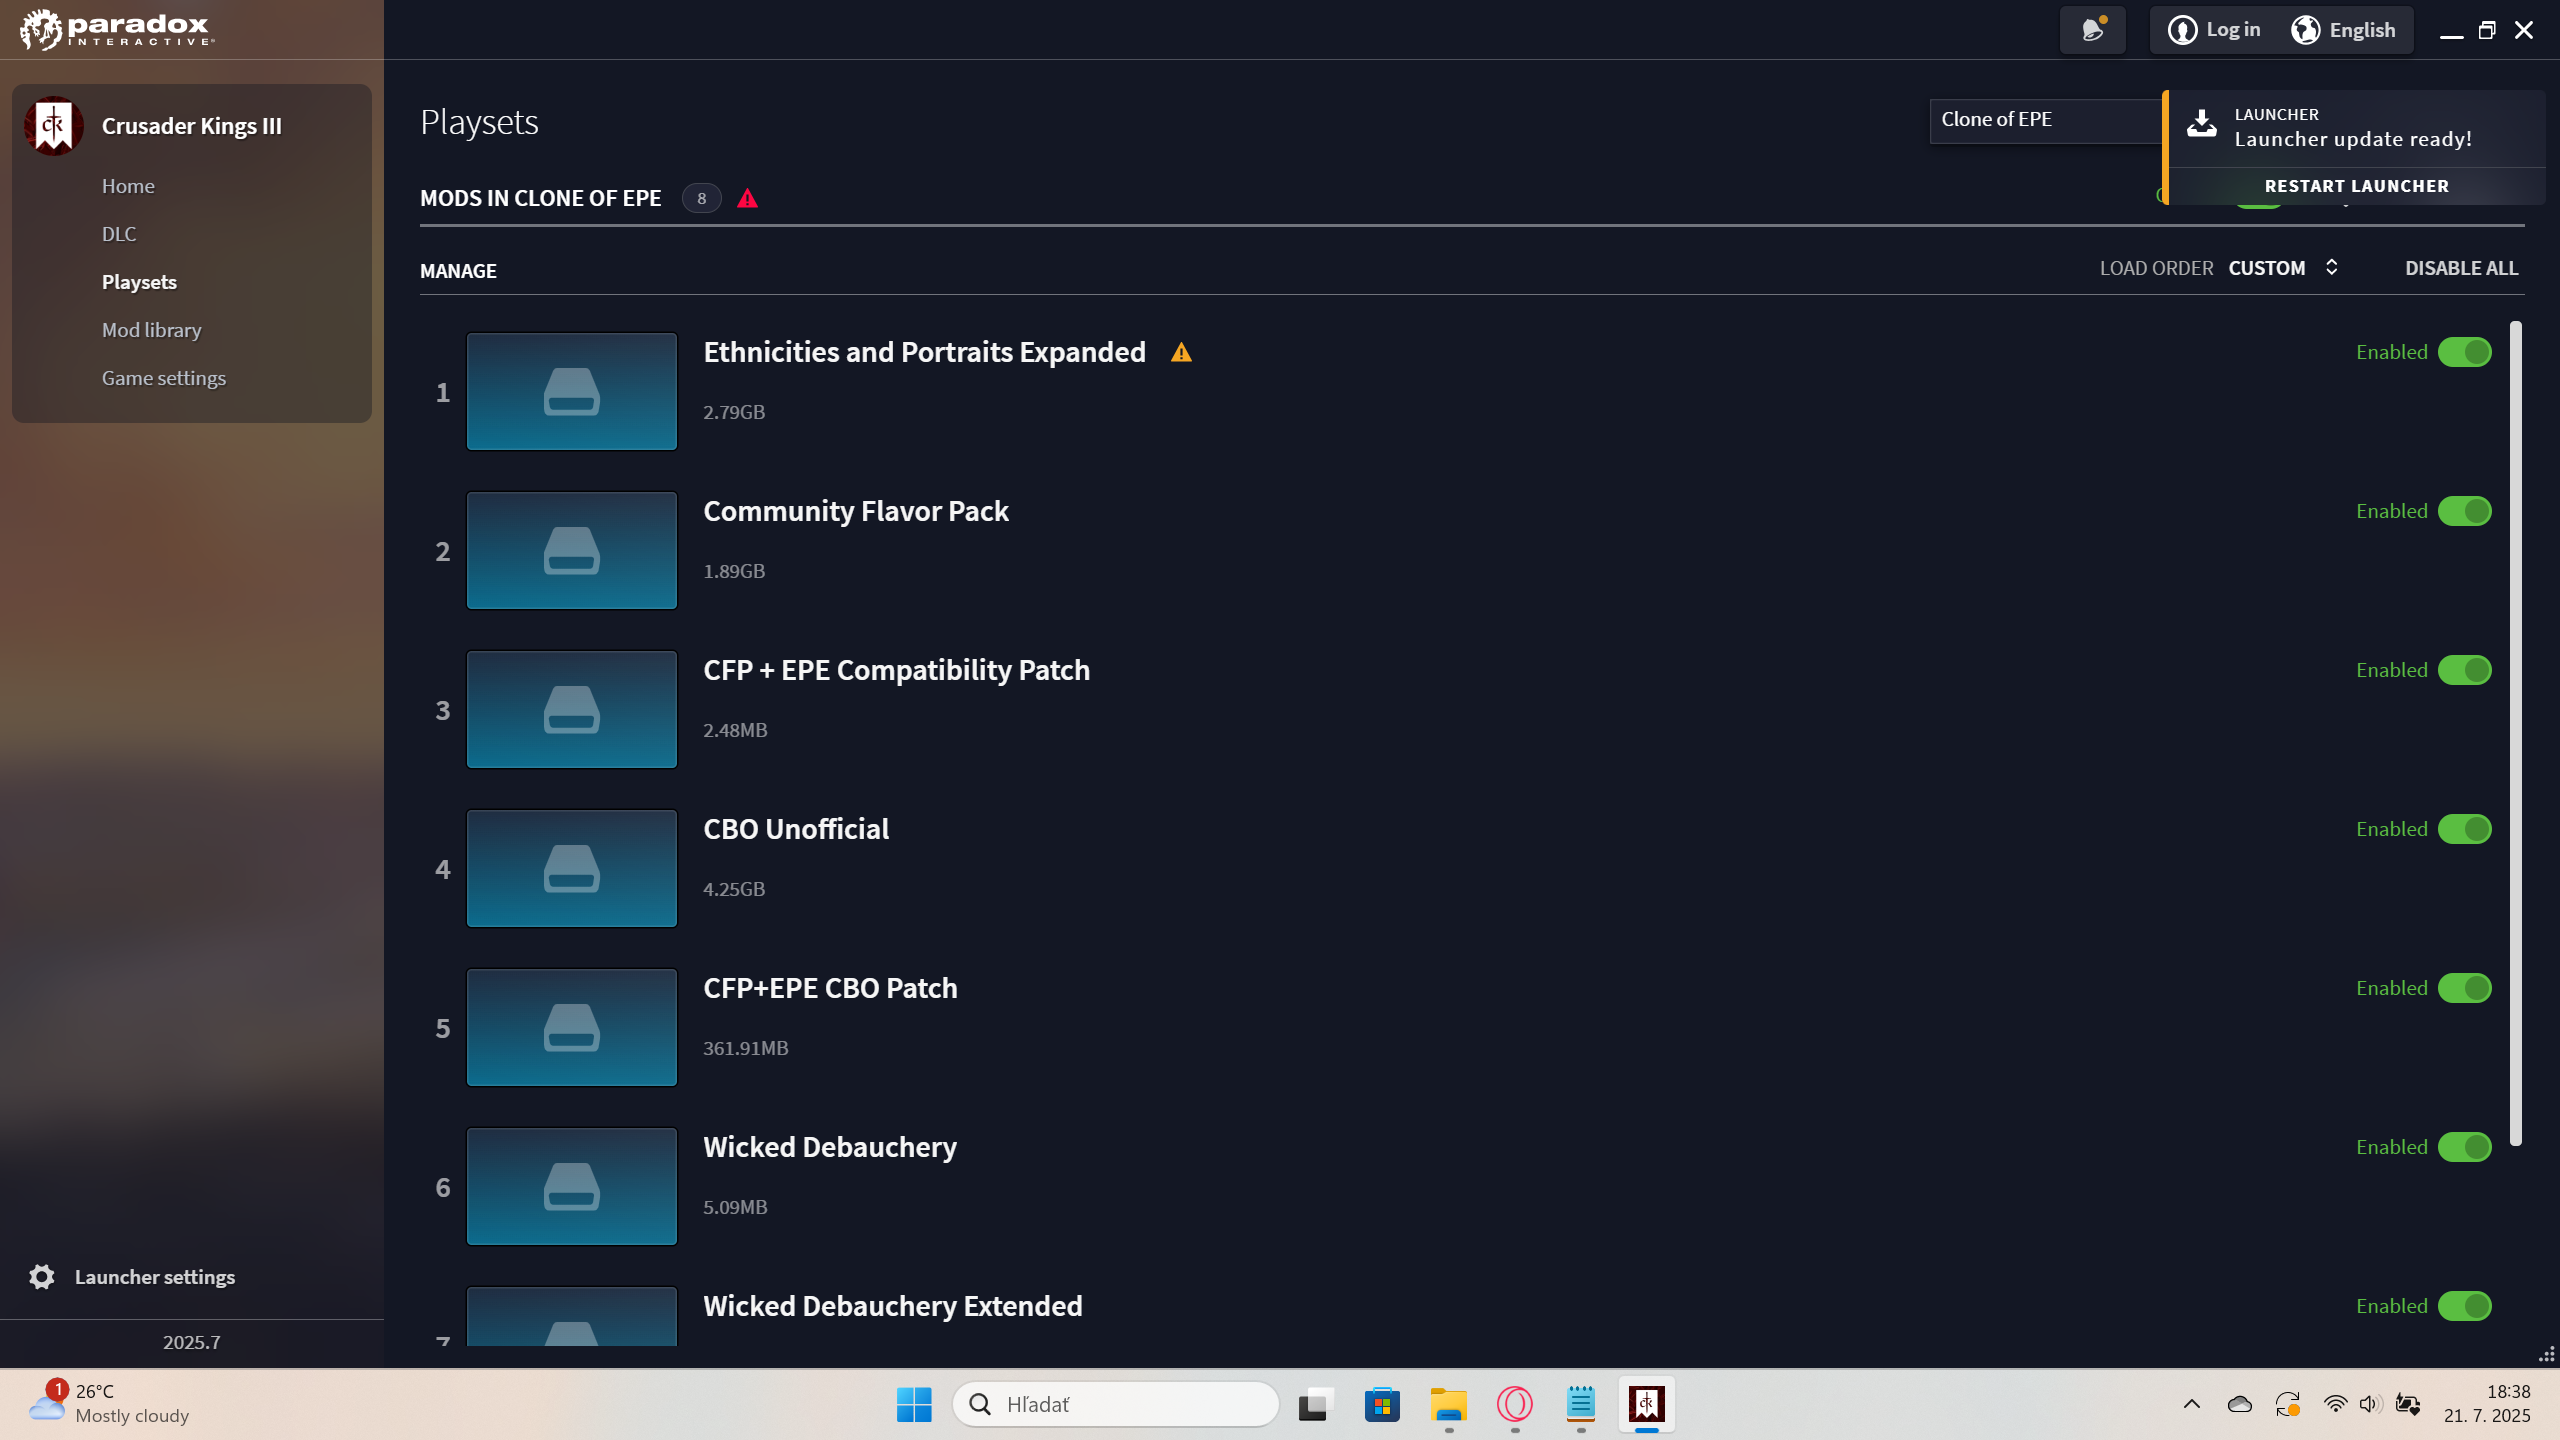Click the weather widget icon

[46, 1402]
